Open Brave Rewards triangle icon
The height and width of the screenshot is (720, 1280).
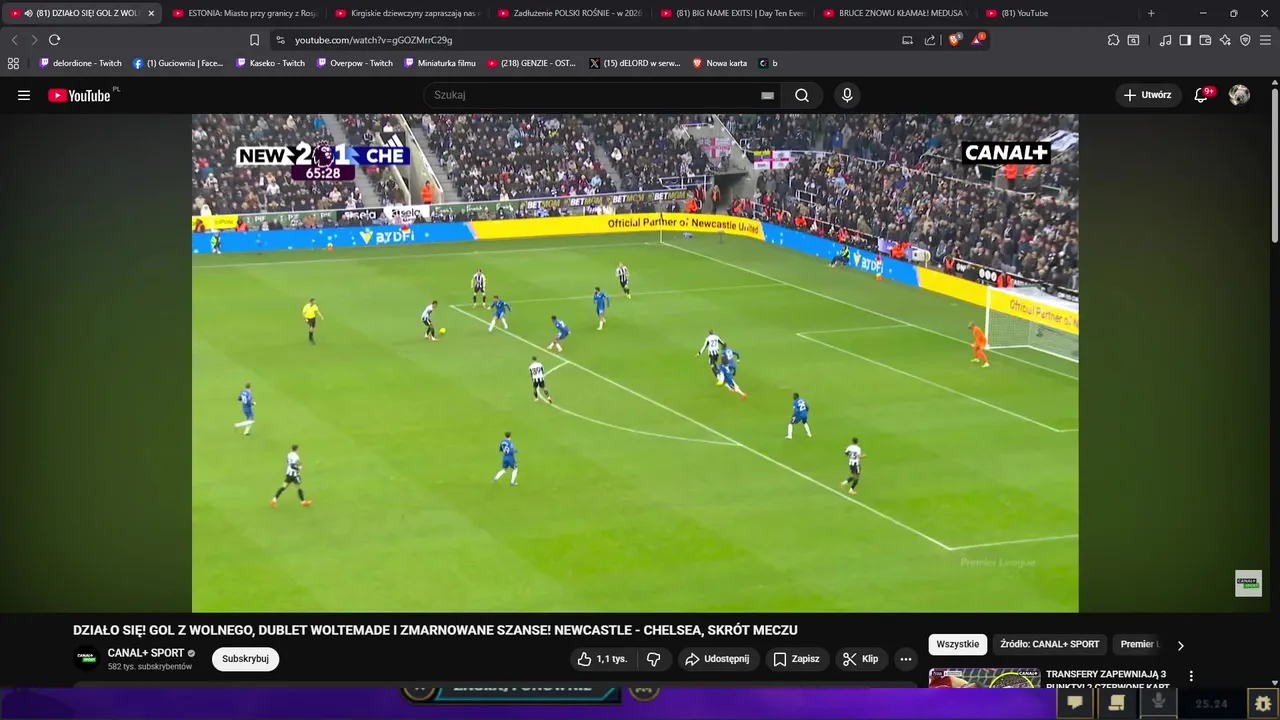pyautogui.click(x=977, y=40)
